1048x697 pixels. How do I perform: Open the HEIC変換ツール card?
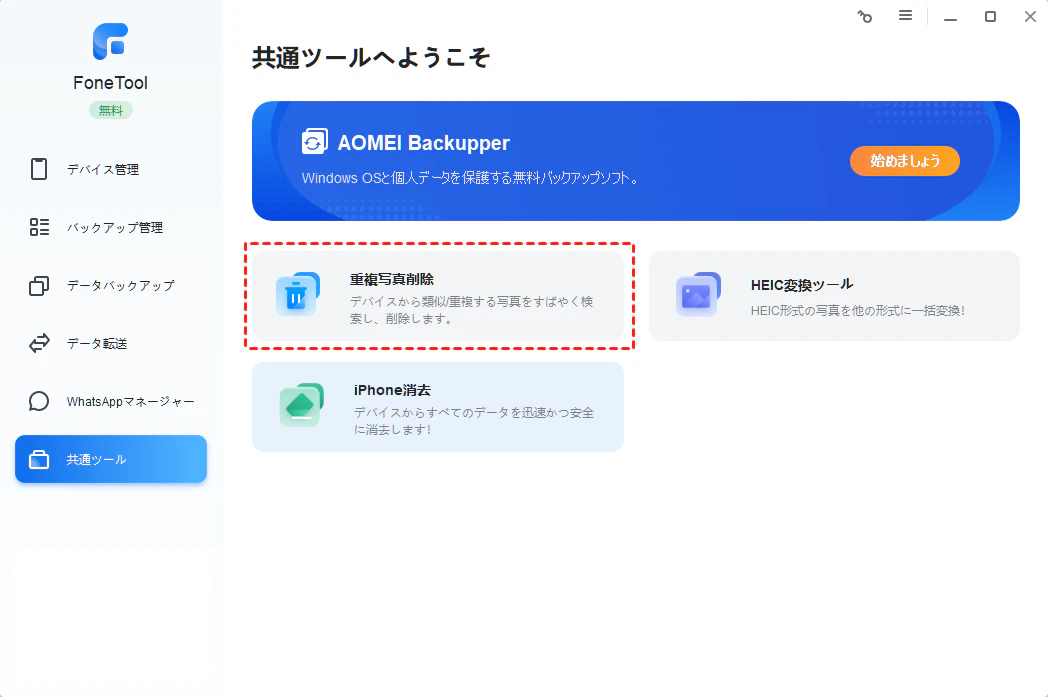click(x=834, y=296)
